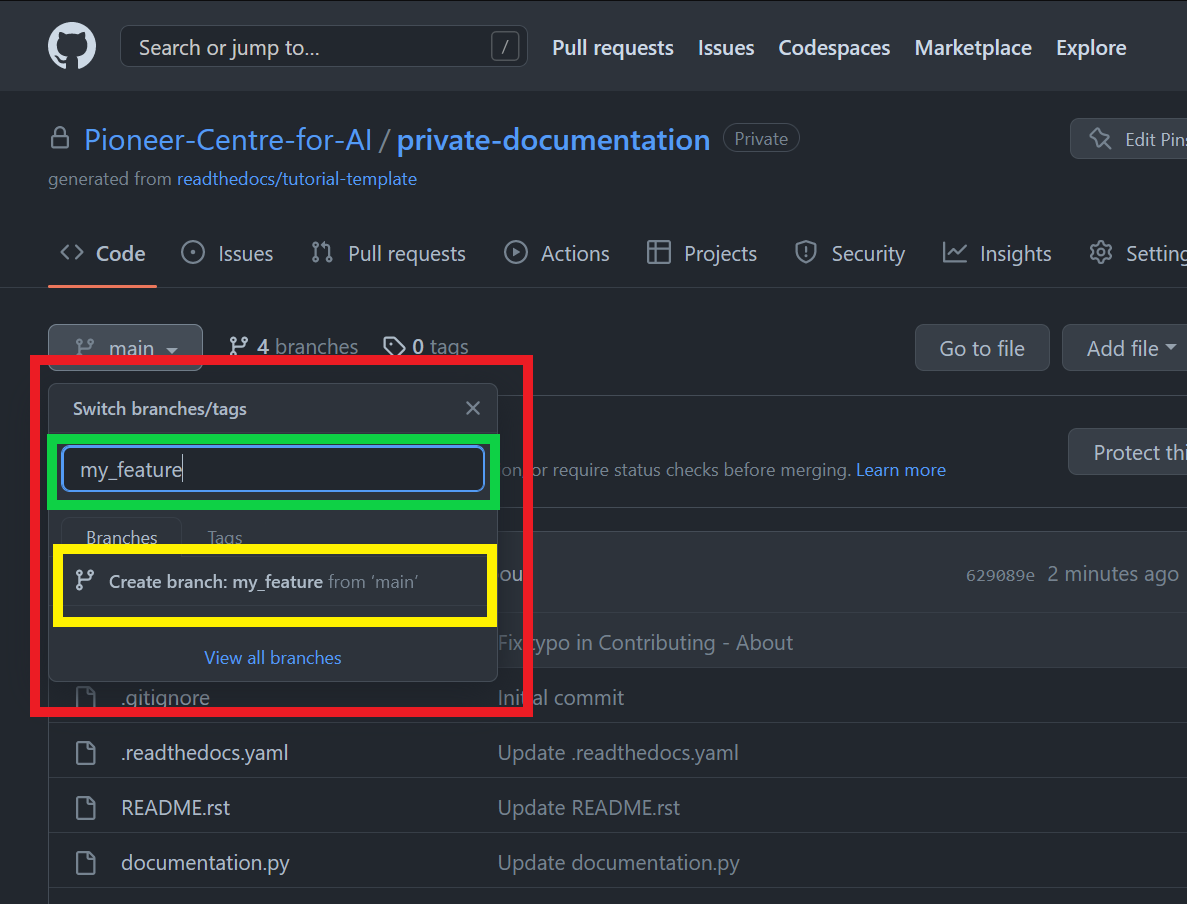Open the Actions tab
1187x904 pixels.
pyautogui.click(x=556, y=253)
